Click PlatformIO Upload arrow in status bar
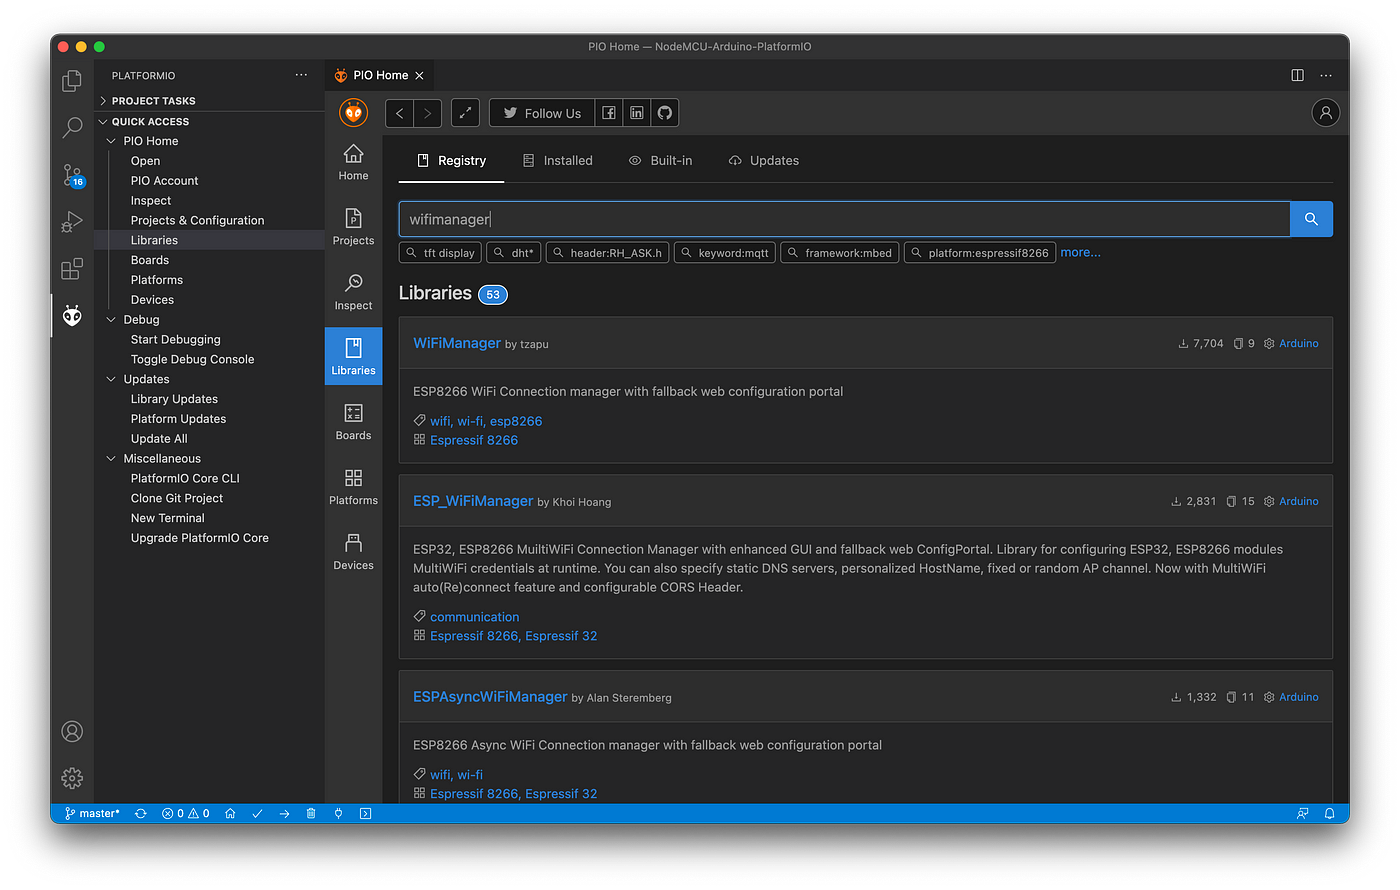1400x890 pixels. coord(284,814)
